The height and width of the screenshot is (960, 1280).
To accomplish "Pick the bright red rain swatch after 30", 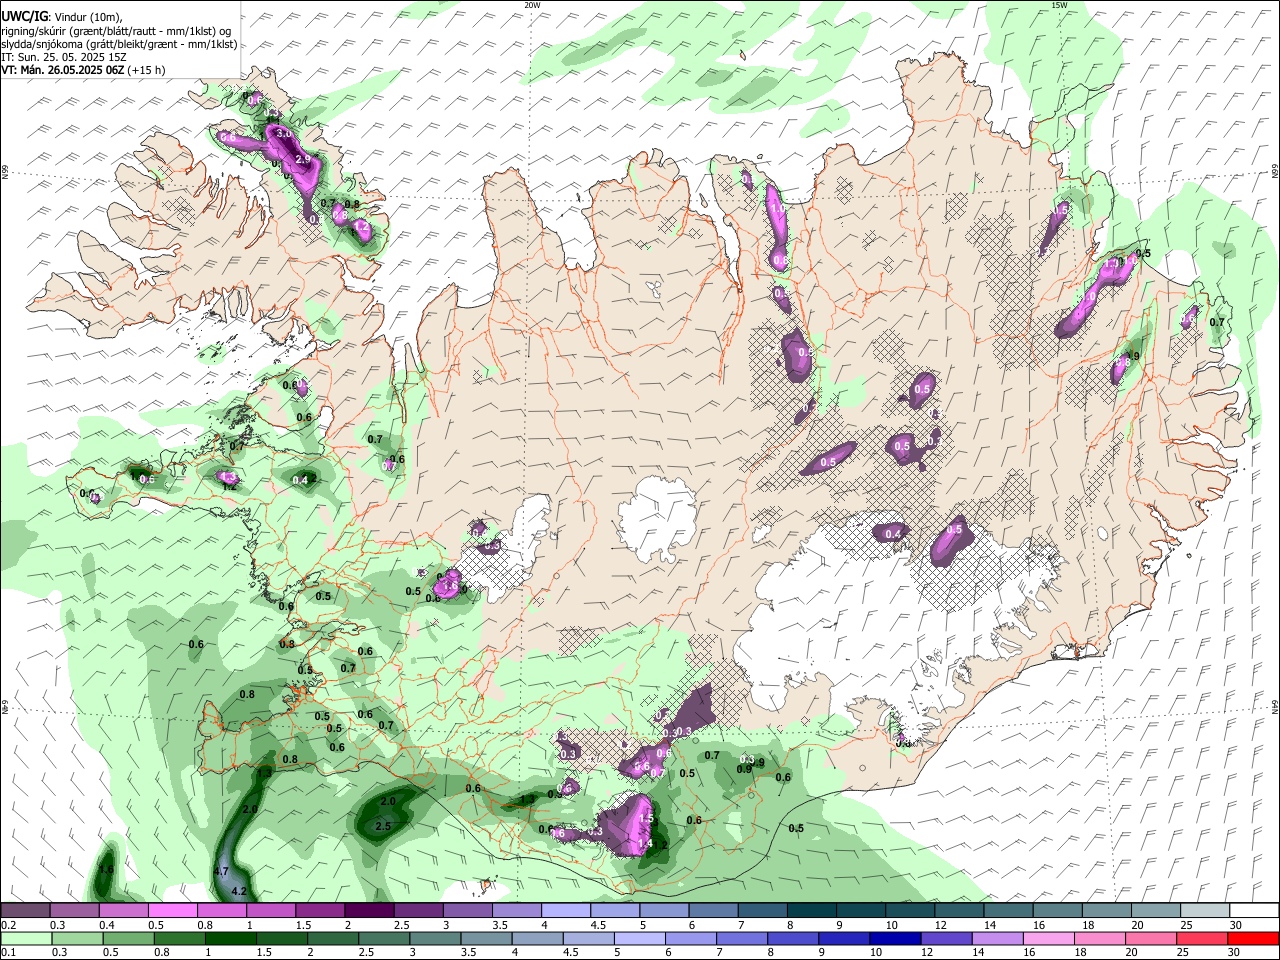I will [x=1254, y=938].
